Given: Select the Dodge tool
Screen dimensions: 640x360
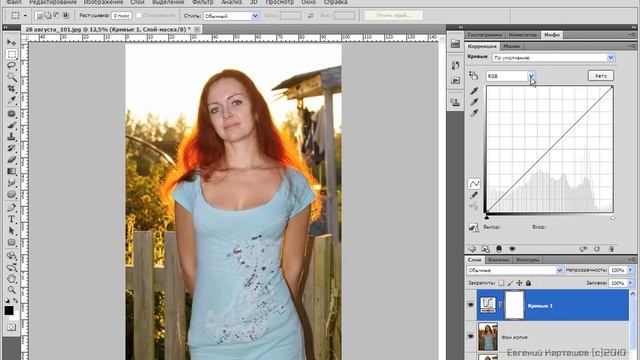Looking at the screenshot, I should [11, 195].
